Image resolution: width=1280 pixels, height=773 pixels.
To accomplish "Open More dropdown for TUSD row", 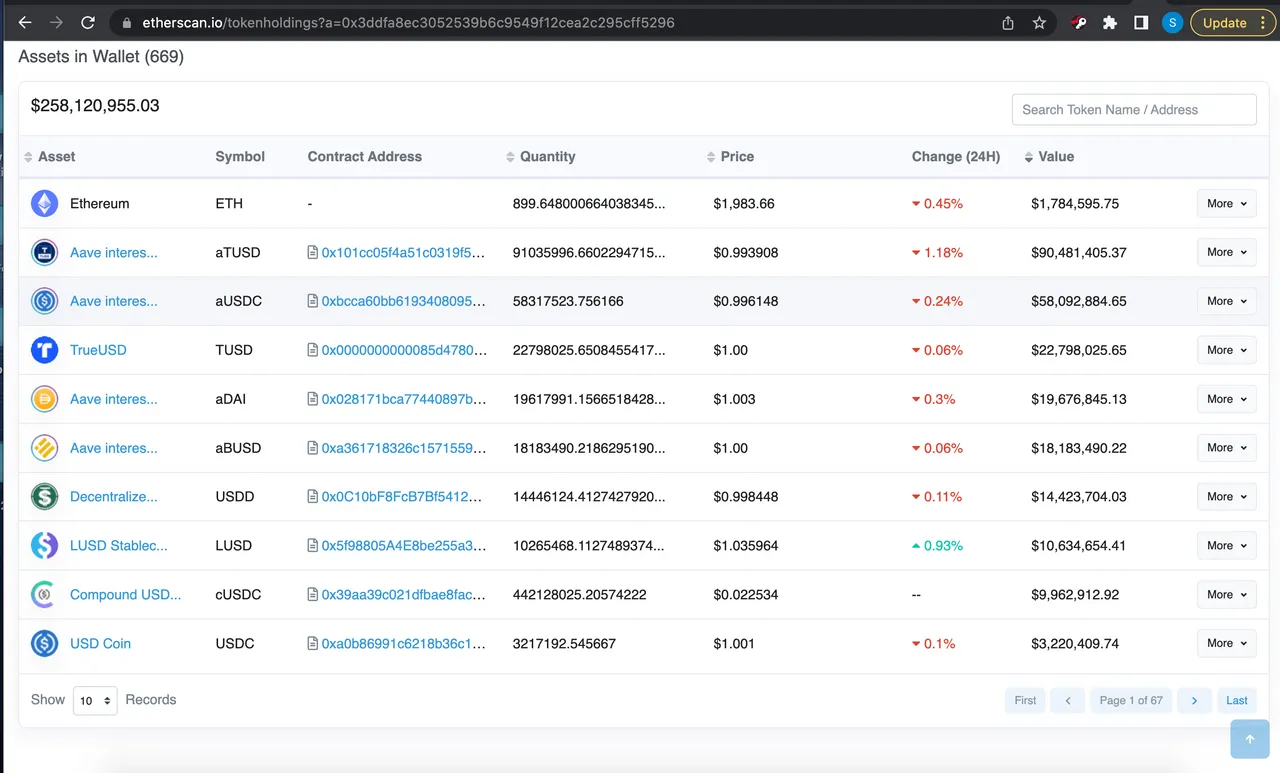I will (1226, 350).
